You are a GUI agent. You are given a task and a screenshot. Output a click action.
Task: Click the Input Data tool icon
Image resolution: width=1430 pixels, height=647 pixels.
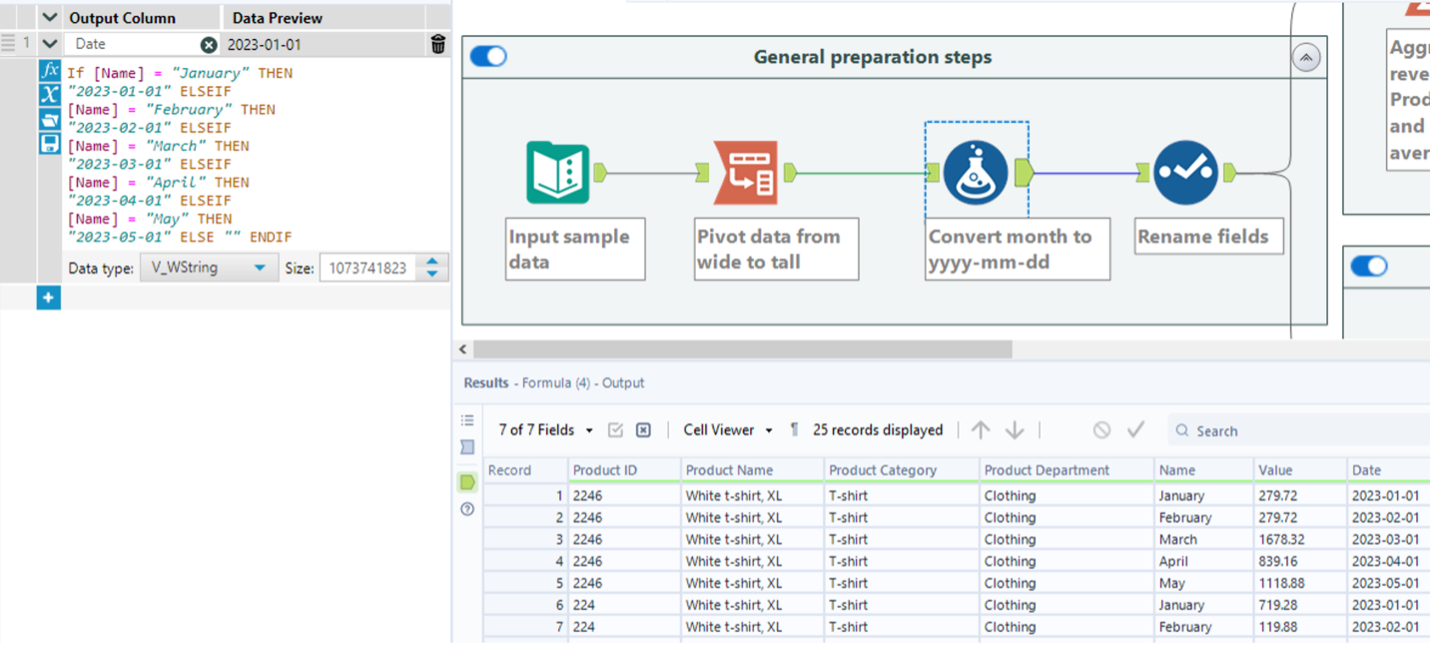pyautogui.click(x=558, y=173)
